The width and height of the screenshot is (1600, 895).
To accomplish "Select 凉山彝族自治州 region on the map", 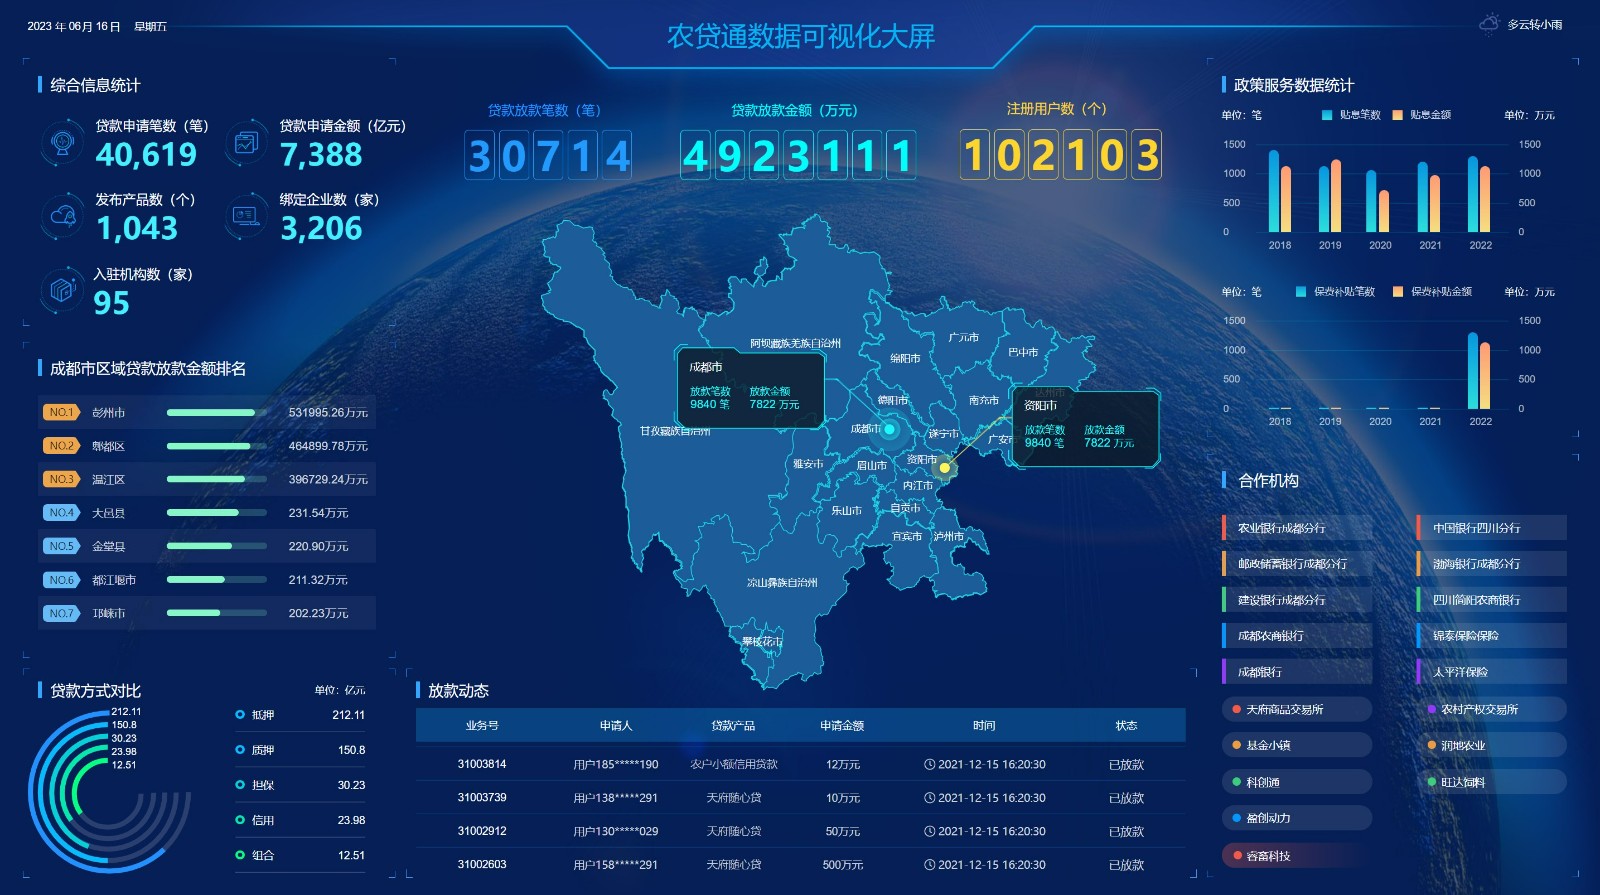I will [x=782, y=582].
